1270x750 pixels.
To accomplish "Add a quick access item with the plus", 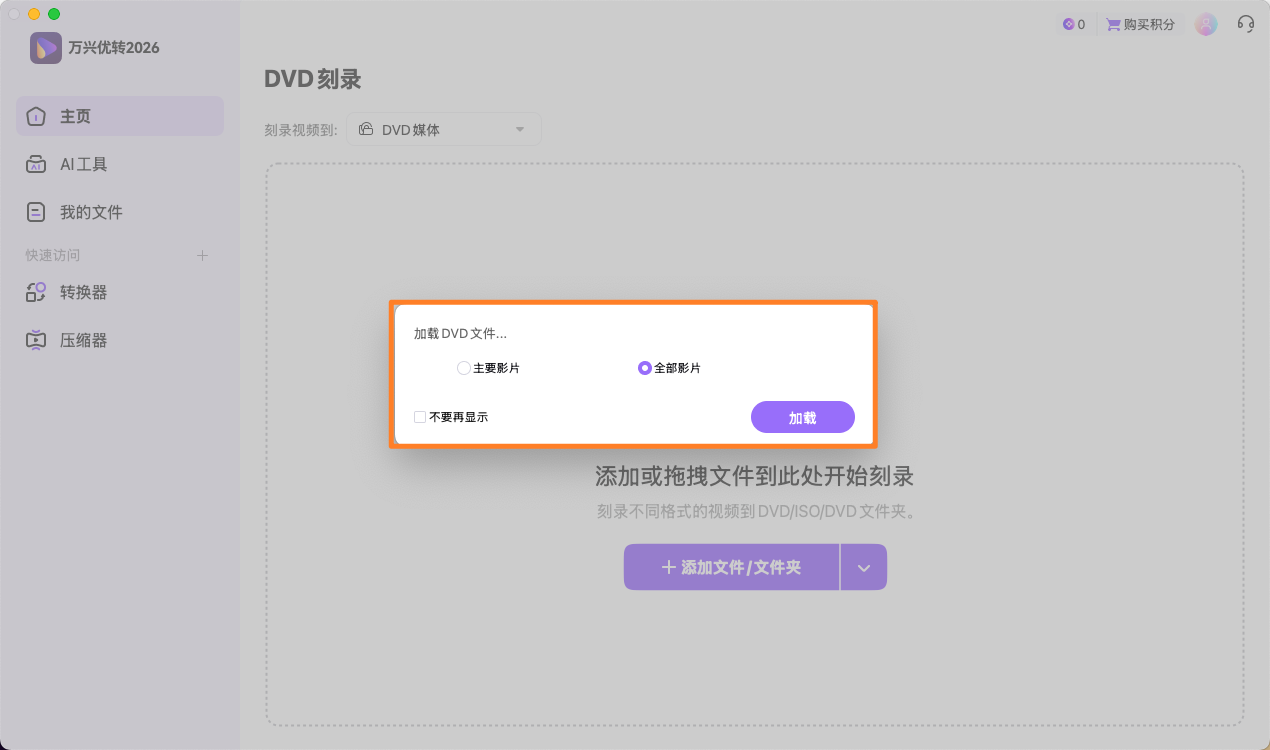I will 202,255.
